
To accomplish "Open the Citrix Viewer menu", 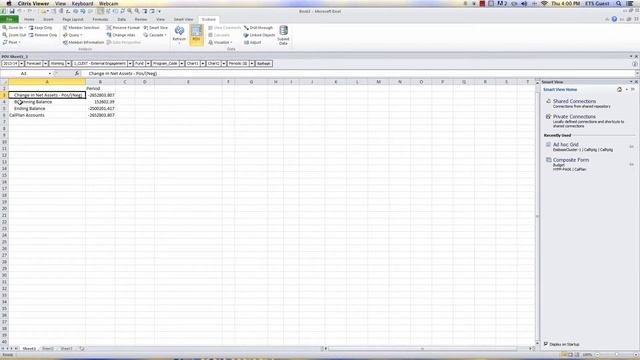I will tap(33, 3).
